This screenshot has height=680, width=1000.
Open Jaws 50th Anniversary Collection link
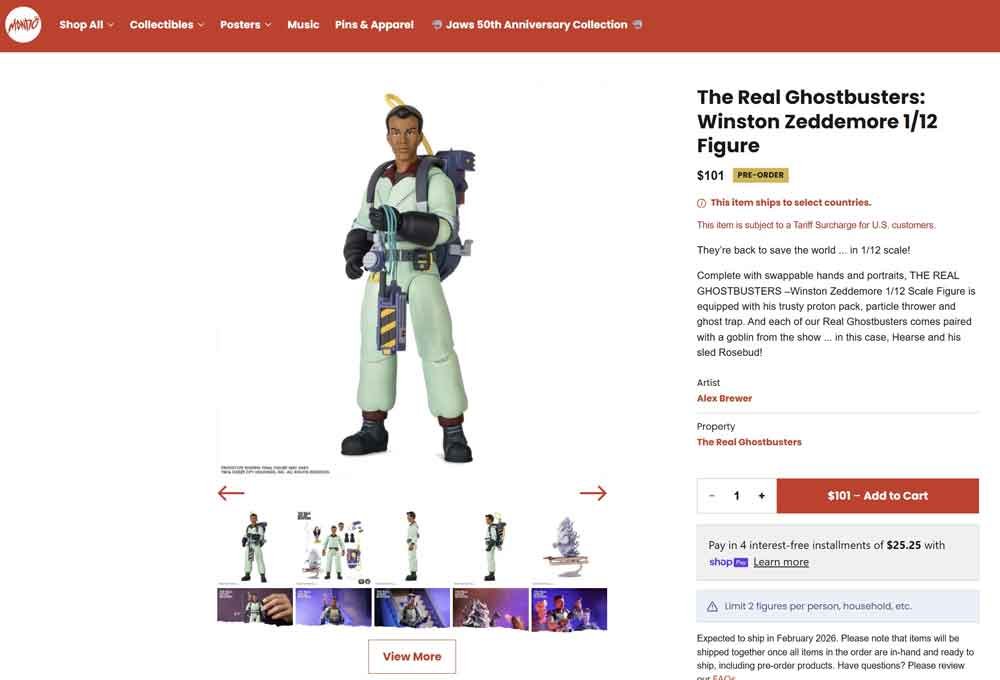pyautogui.click(x=537, y=25)
